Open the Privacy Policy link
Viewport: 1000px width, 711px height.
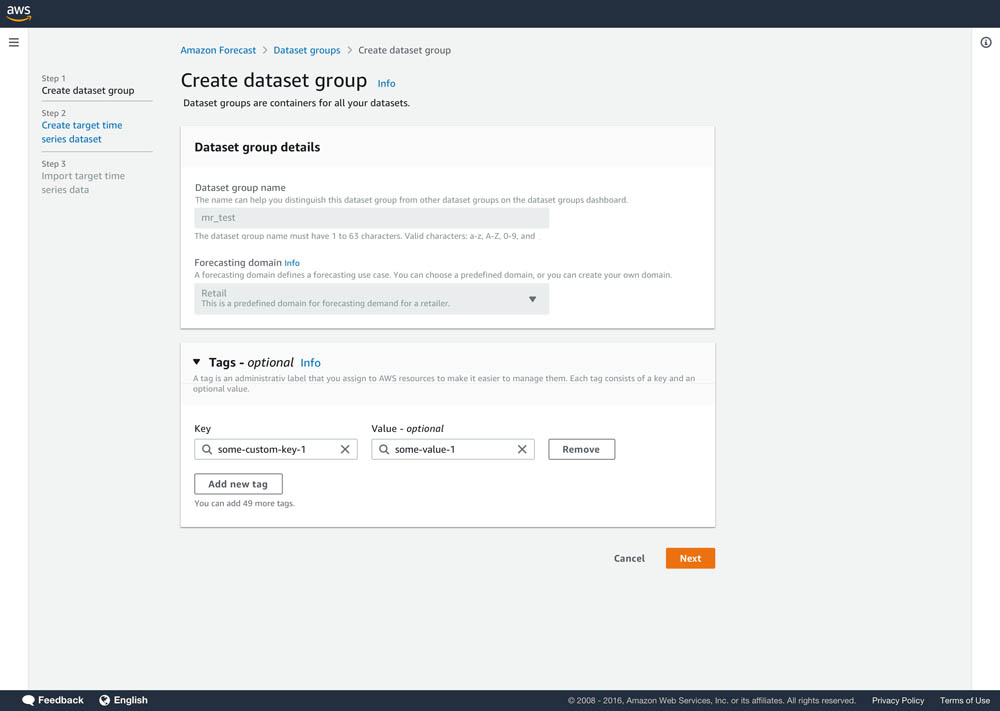898,701
